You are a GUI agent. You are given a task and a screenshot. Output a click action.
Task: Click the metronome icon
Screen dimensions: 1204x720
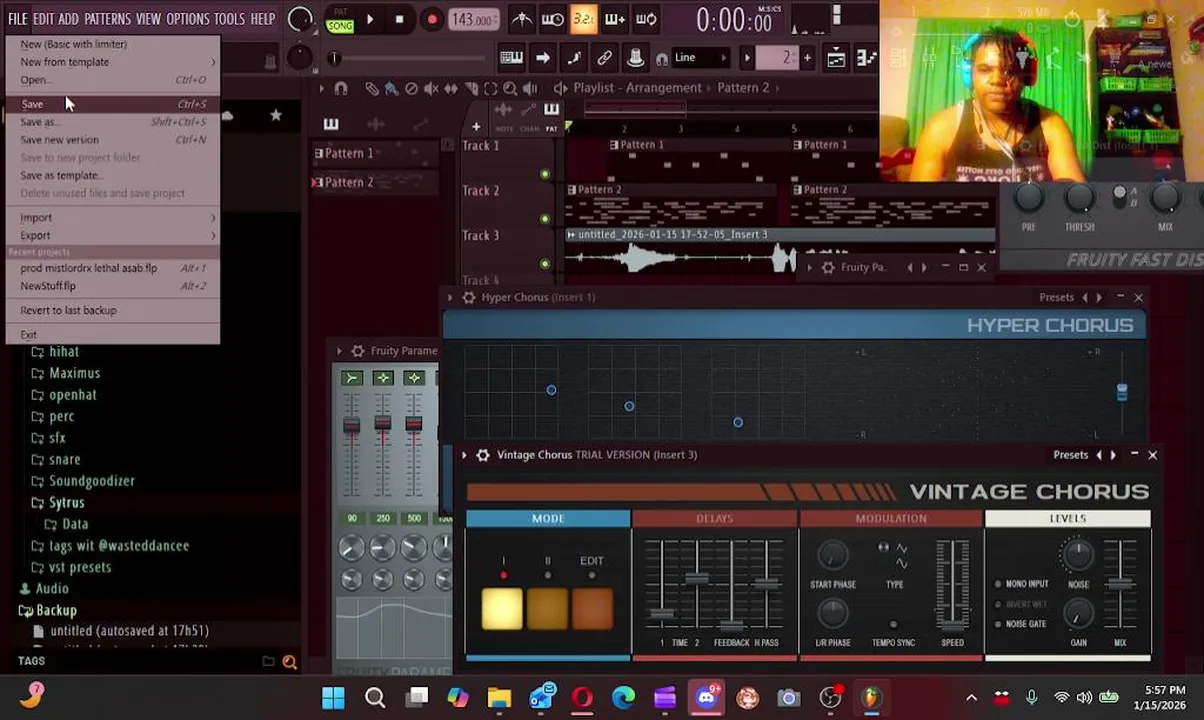click(521, 19)
